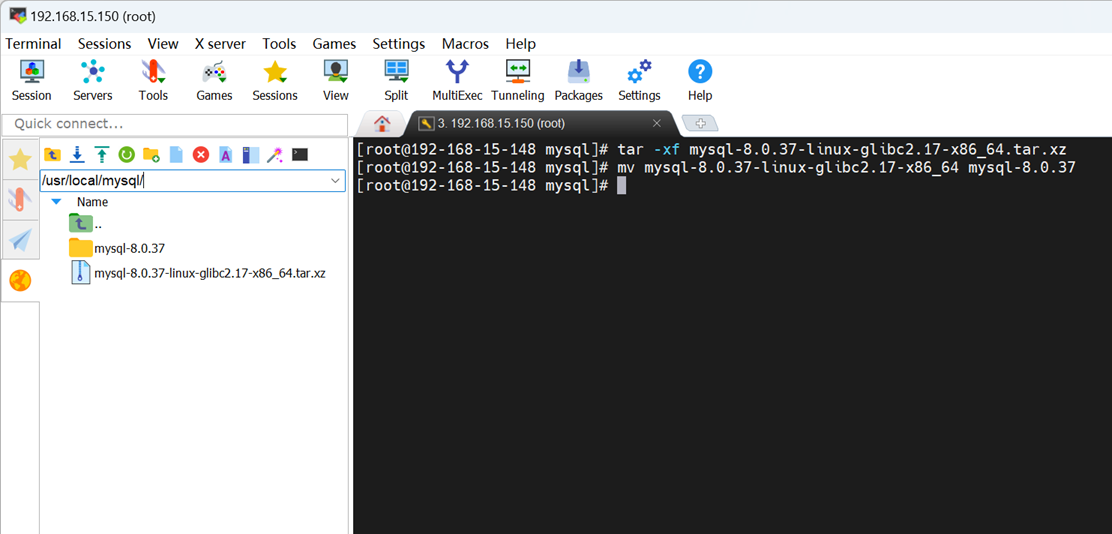Click the Split terminal icon

click(396, 80)
